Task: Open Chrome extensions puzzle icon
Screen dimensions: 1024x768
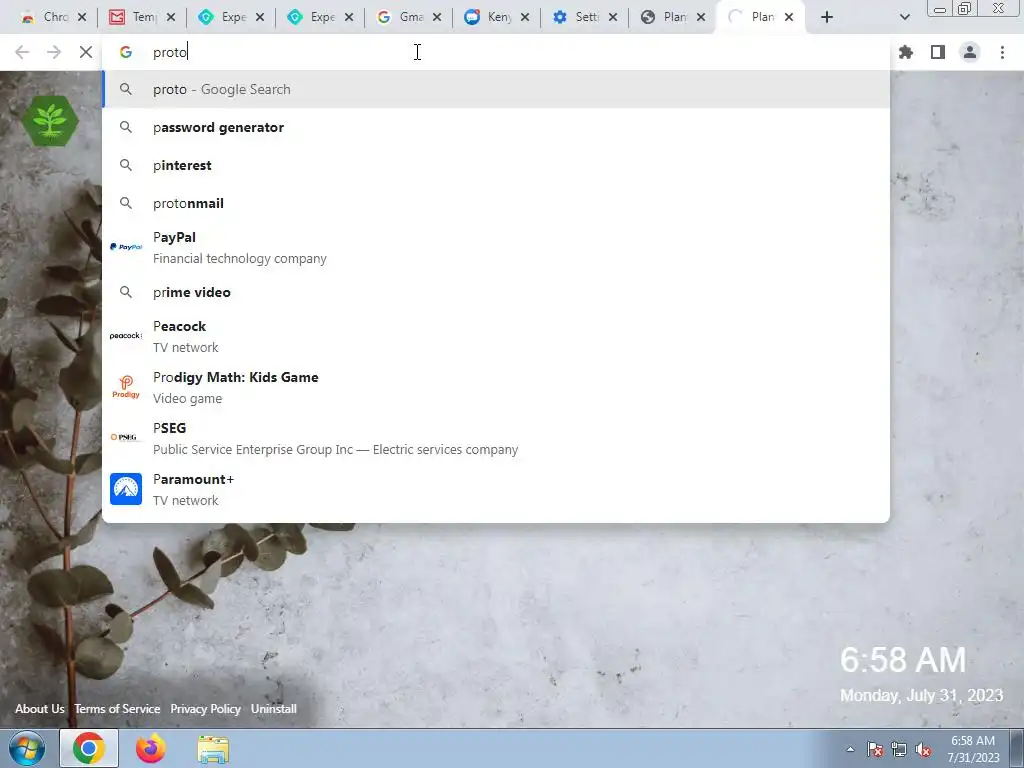Action: click(906, 52)
